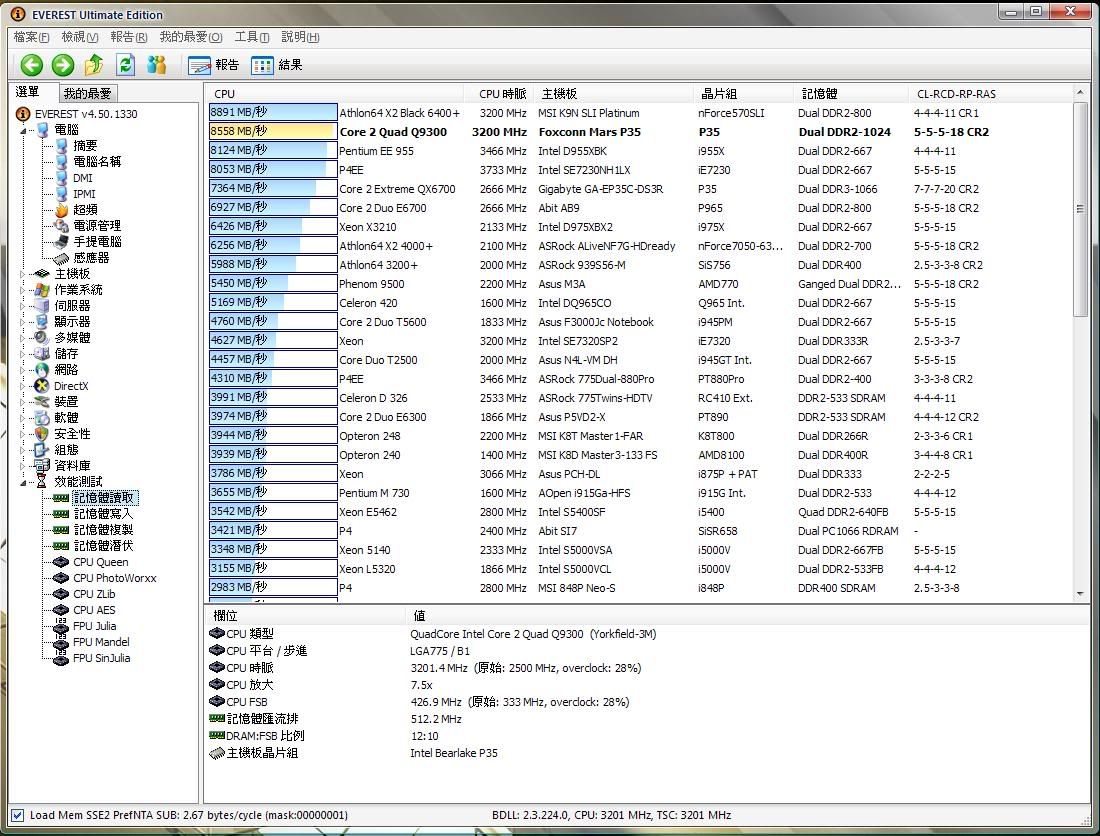Screen dimensions: 1100x836
Task: Select the FPU Julia icon
Action: click(61, 626)
